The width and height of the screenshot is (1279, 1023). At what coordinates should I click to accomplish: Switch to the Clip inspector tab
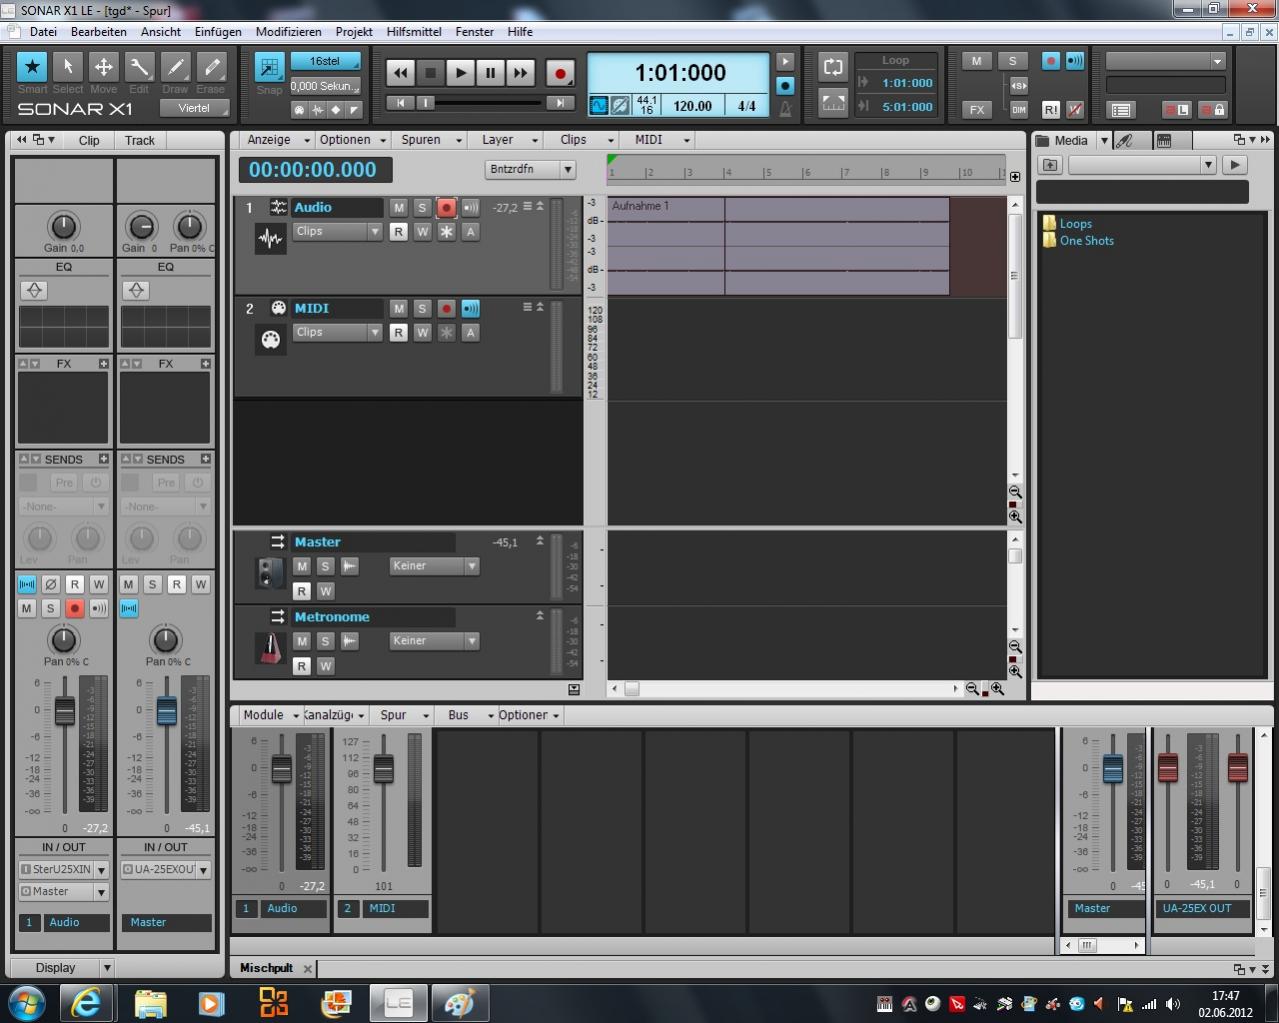pyautogui.click(x=89, y=141)
